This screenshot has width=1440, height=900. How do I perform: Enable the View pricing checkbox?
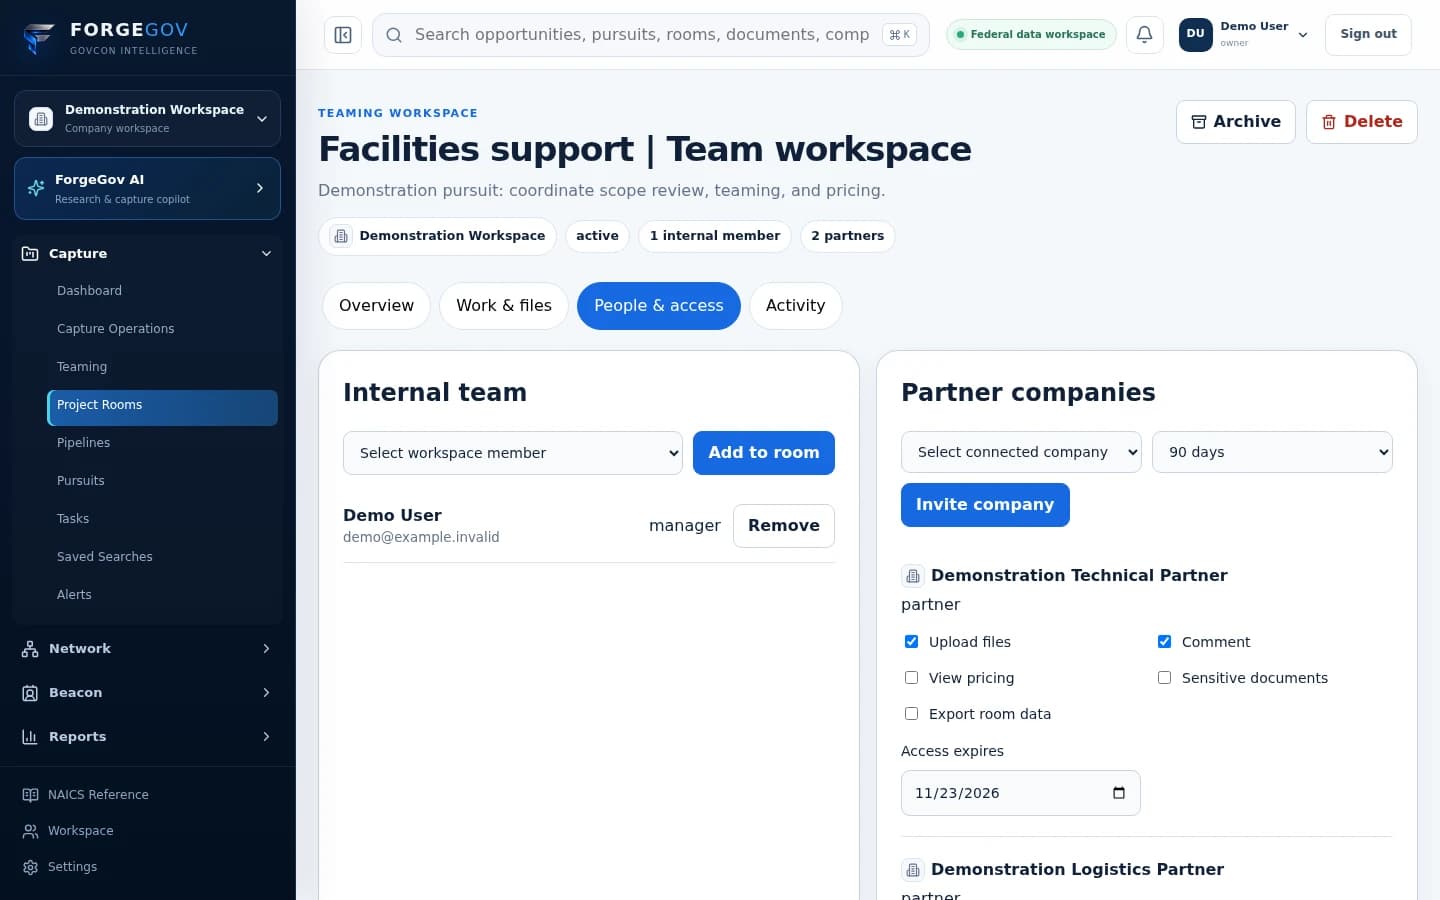911,678
